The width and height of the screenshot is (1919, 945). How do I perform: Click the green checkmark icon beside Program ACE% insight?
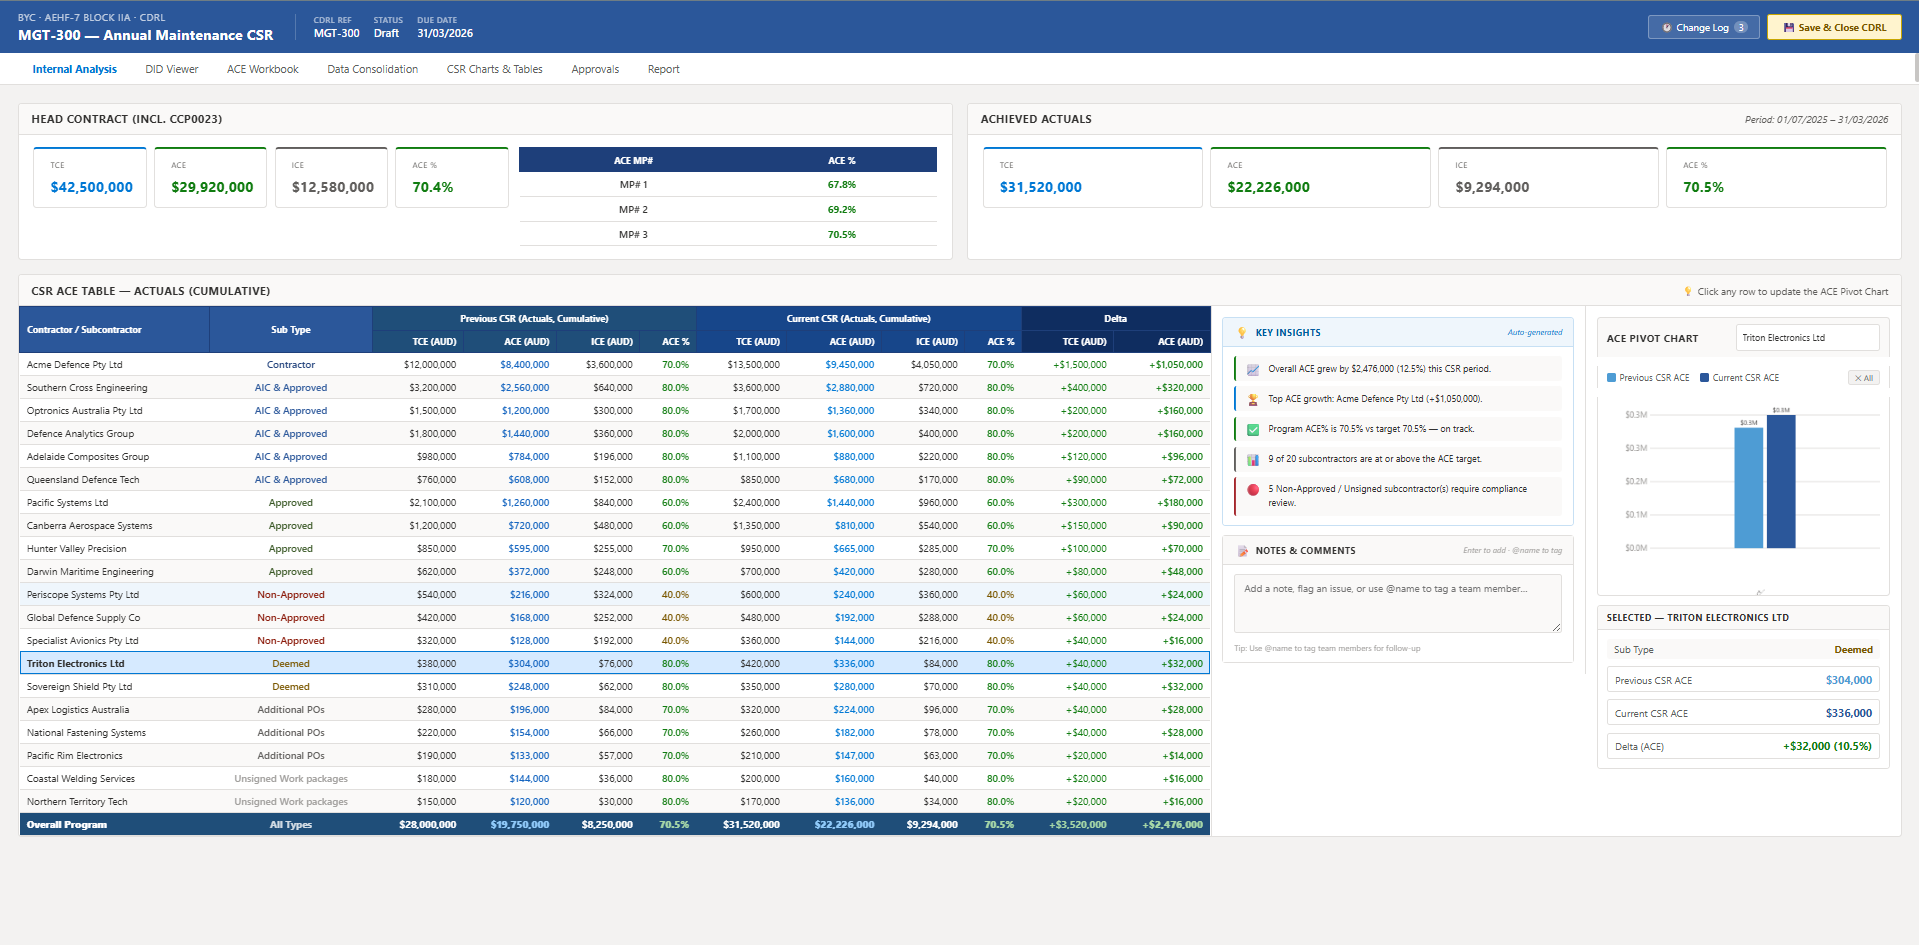click(x=1253, y=429)
